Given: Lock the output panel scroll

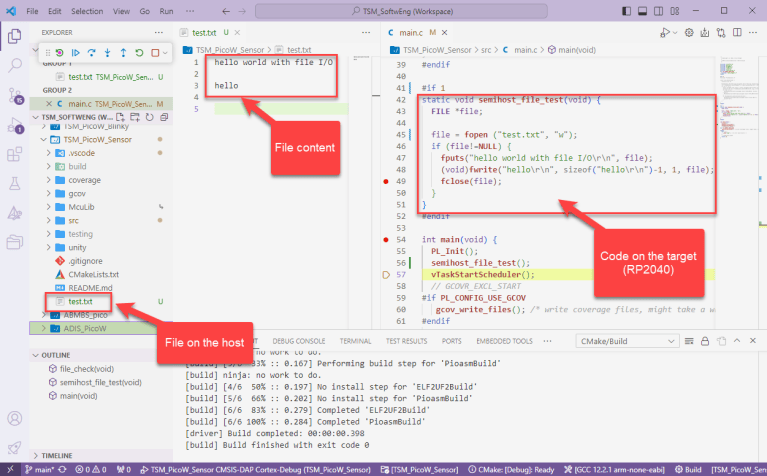Looking at the screenshot, I should pyautogui.click(x=705, y=341).
